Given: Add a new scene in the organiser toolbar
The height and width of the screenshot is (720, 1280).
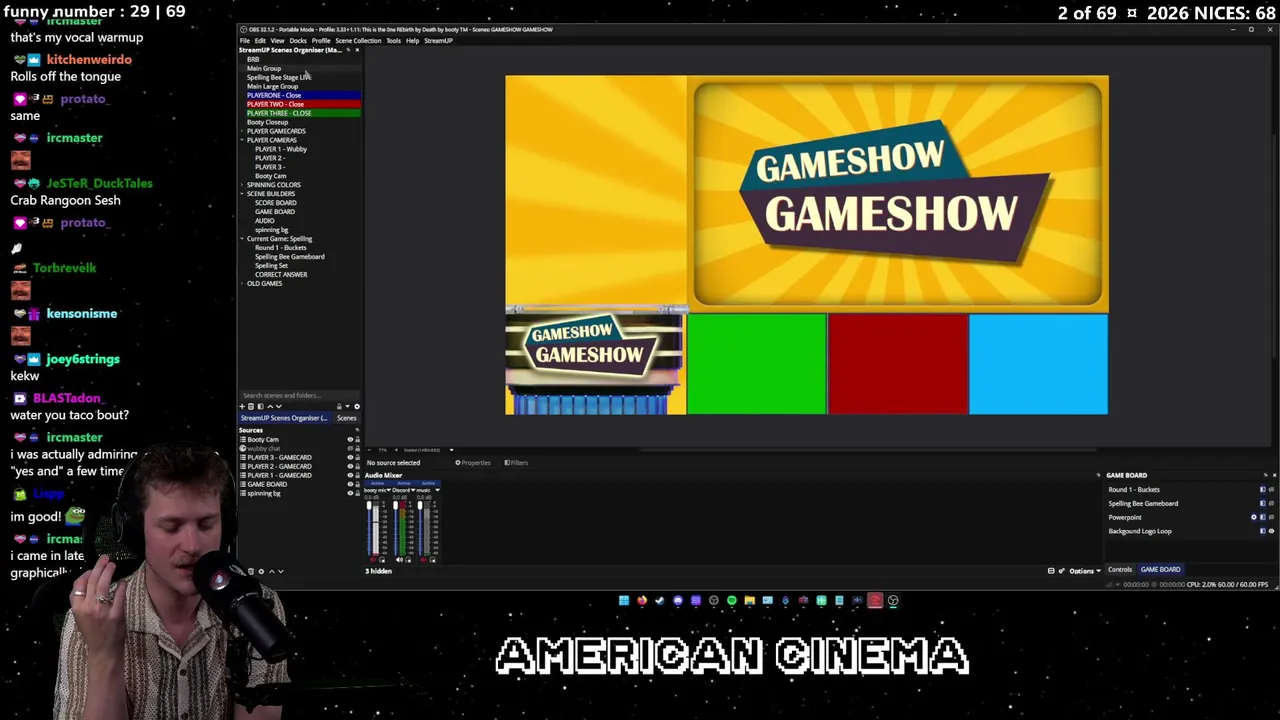Looking at the screenshot, I should [x=242, y=407].
